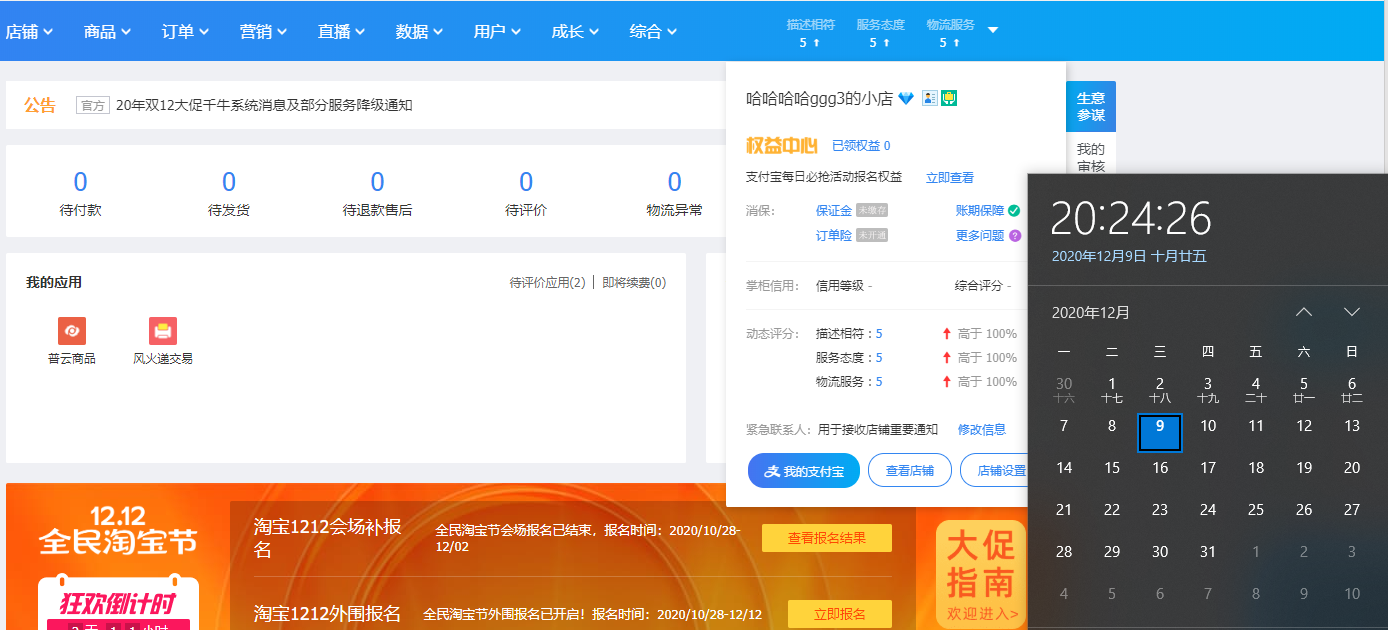
Task: Select December 9 in the calendar
Action: 1160,433
